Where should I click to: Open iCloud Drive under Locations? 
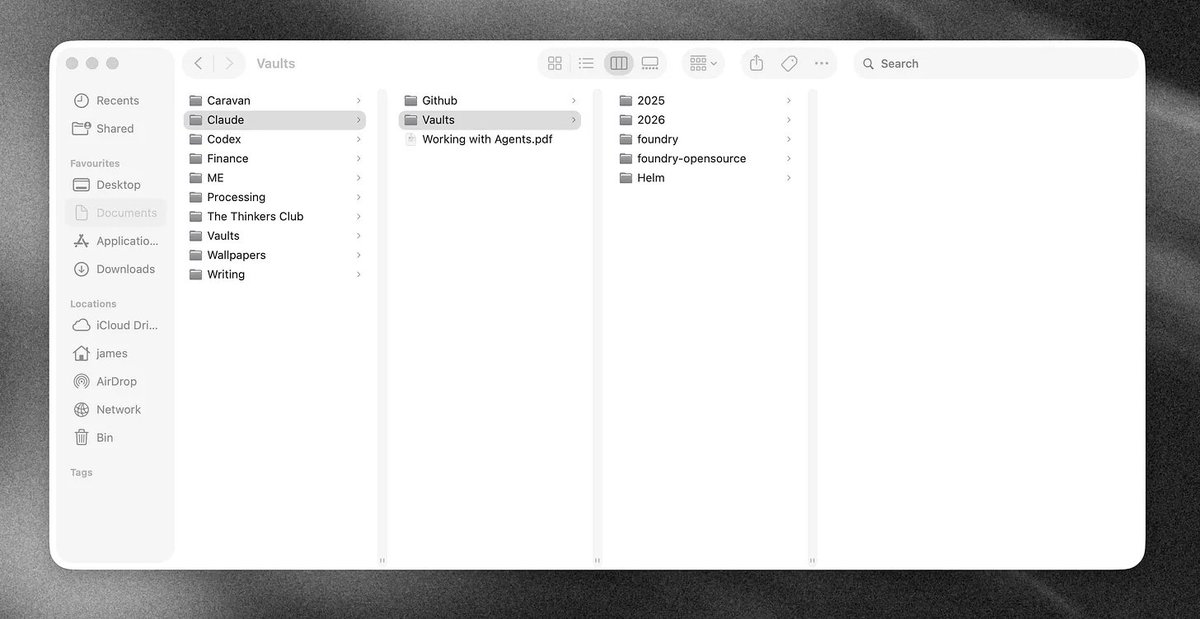116,325
